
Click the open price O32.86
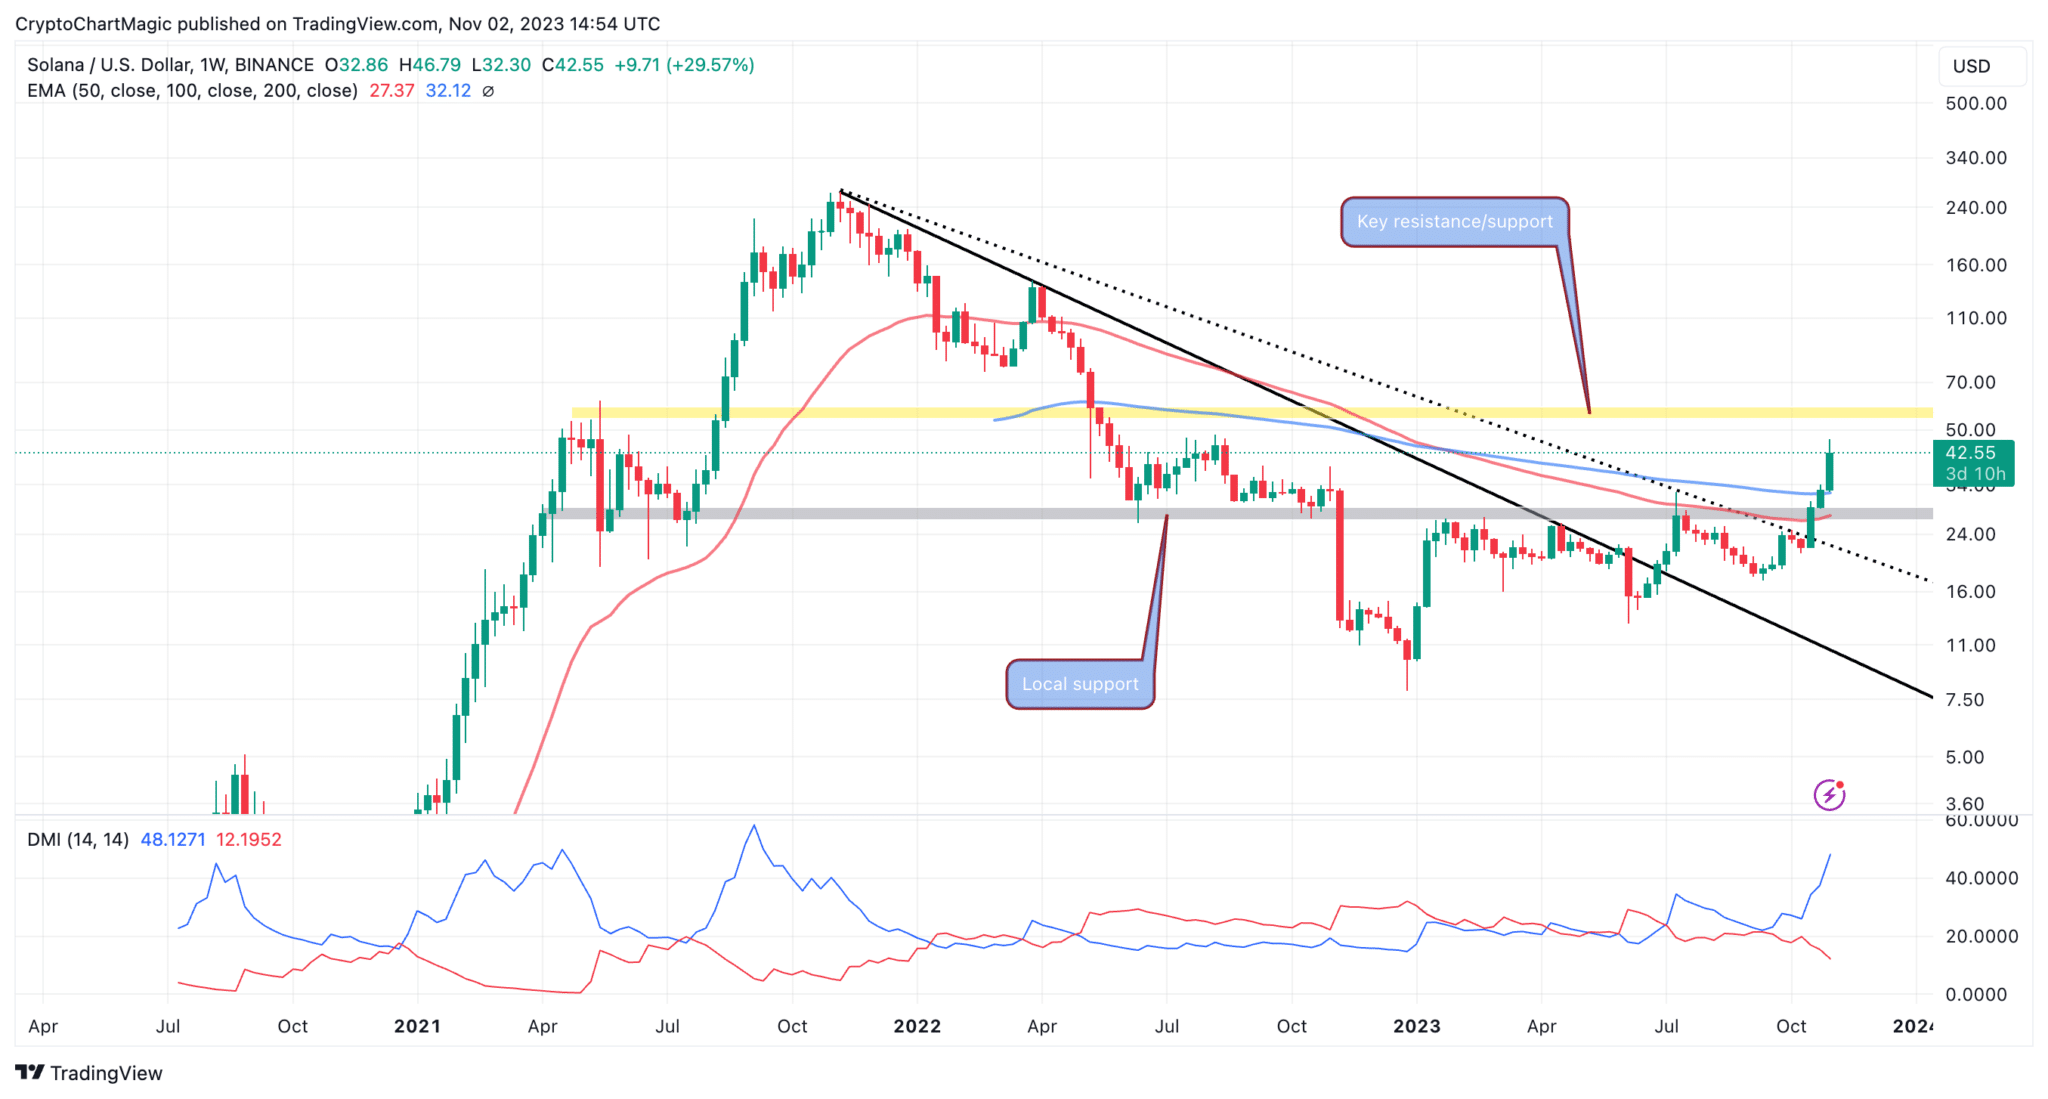pos(356,65)
